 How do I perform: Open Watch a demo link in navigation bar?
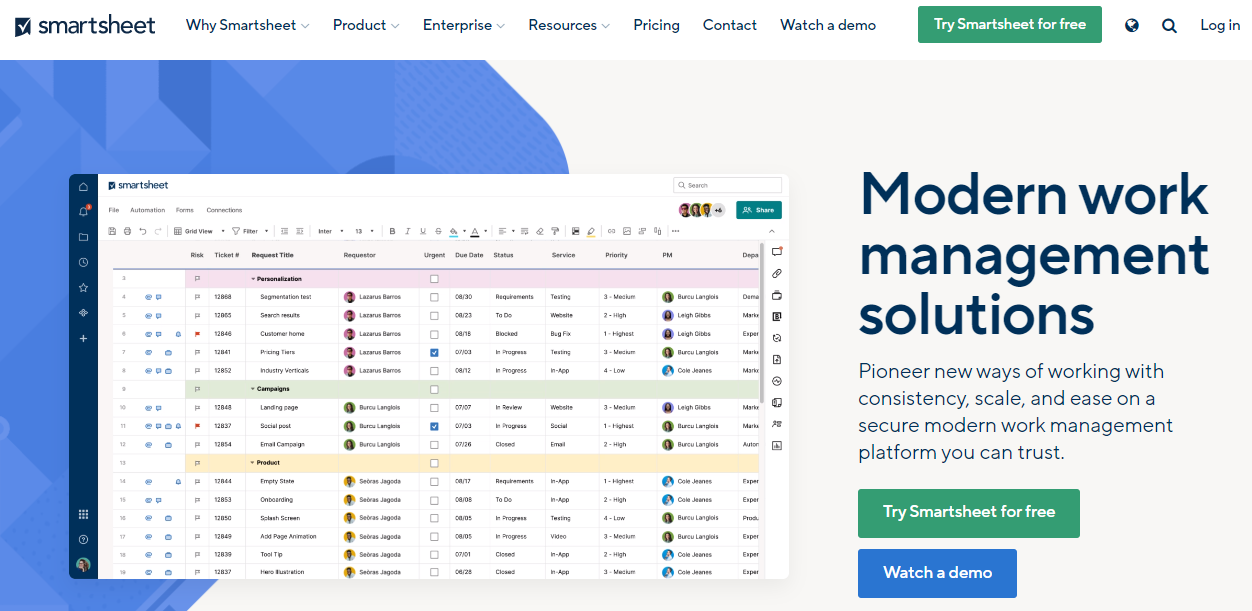(828, 25)
